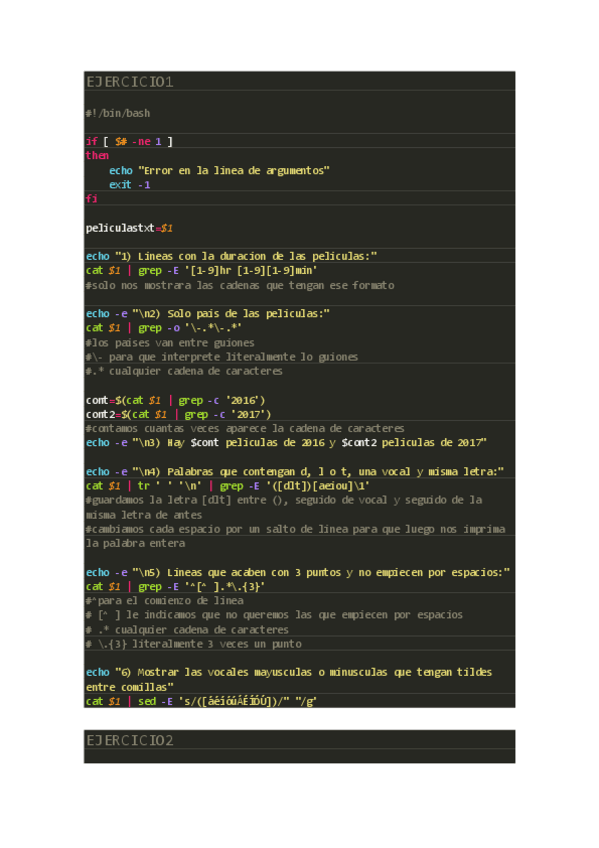Click the tr and grep '([dlt])[aeiou]\1' line
This screenshot has height=848, width=599.
(x=228, y=486)
